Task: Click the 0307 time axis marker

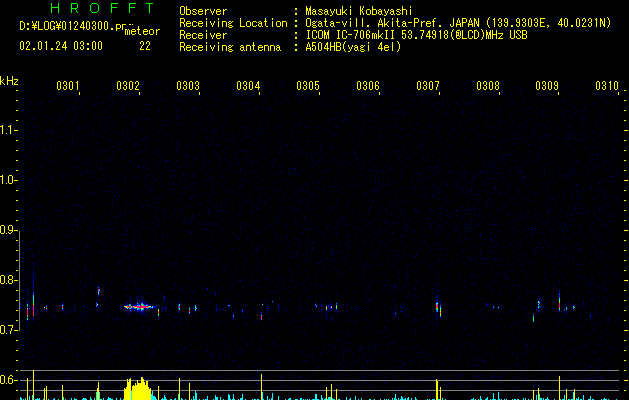Action: tap(428, 85)
